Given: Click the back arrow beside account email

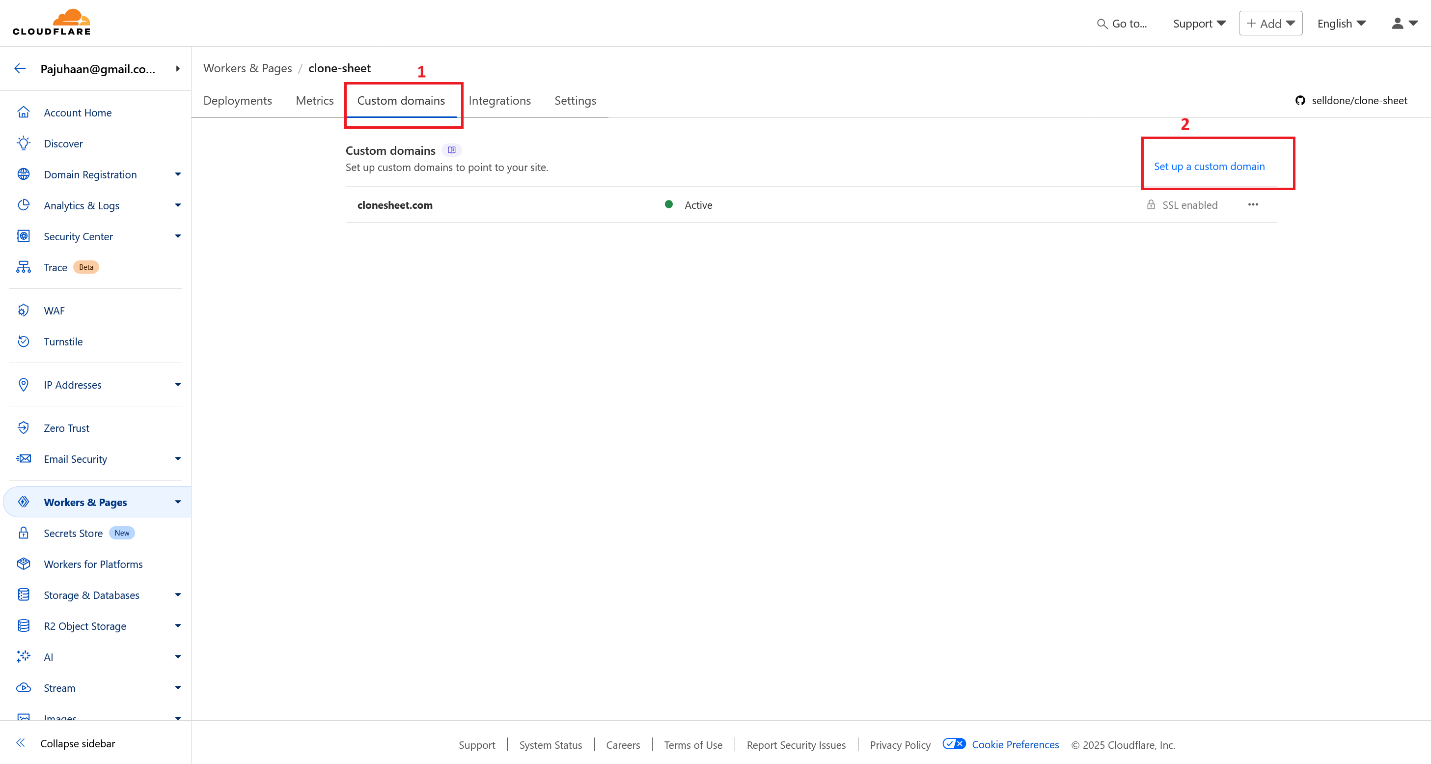Looking at the screenshot, I should [20, 69].
